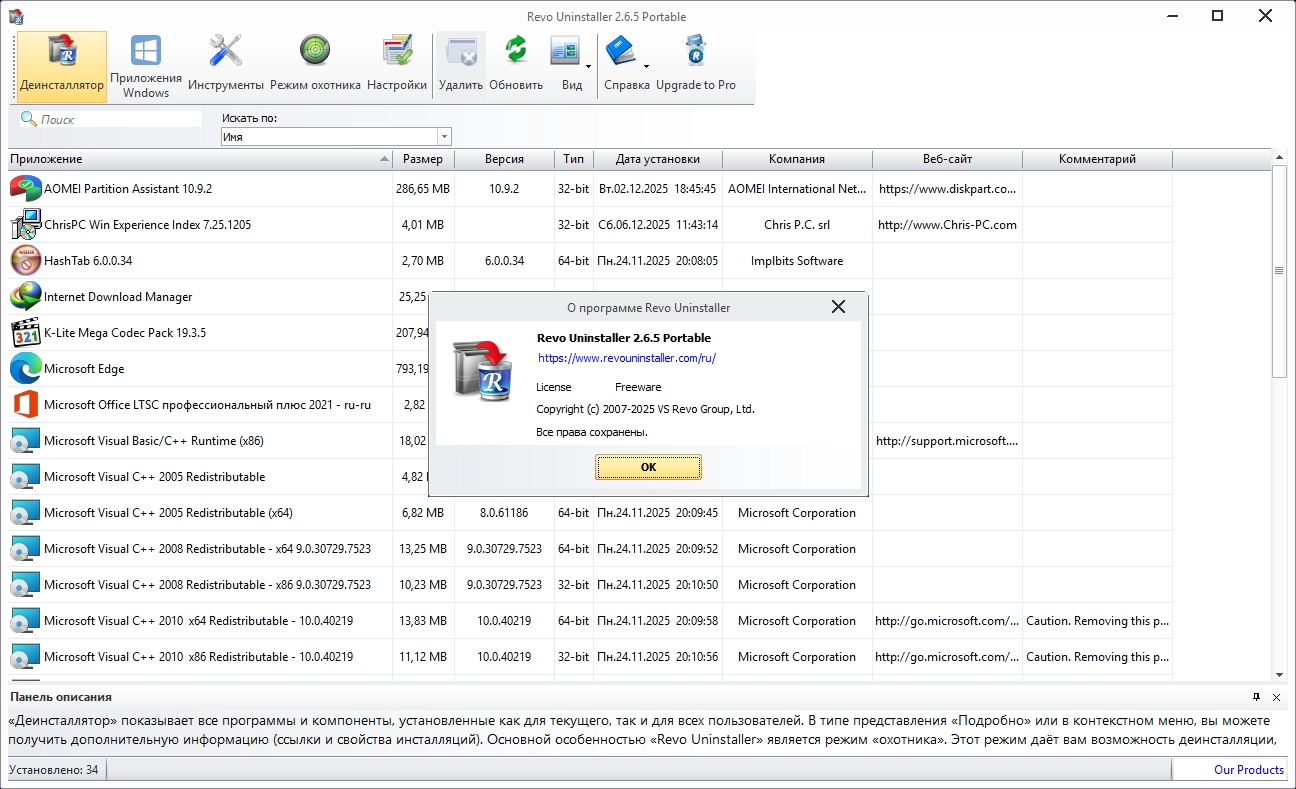
Task: Activate Режим охотника from the toolbar
Action: coord(315,66)
